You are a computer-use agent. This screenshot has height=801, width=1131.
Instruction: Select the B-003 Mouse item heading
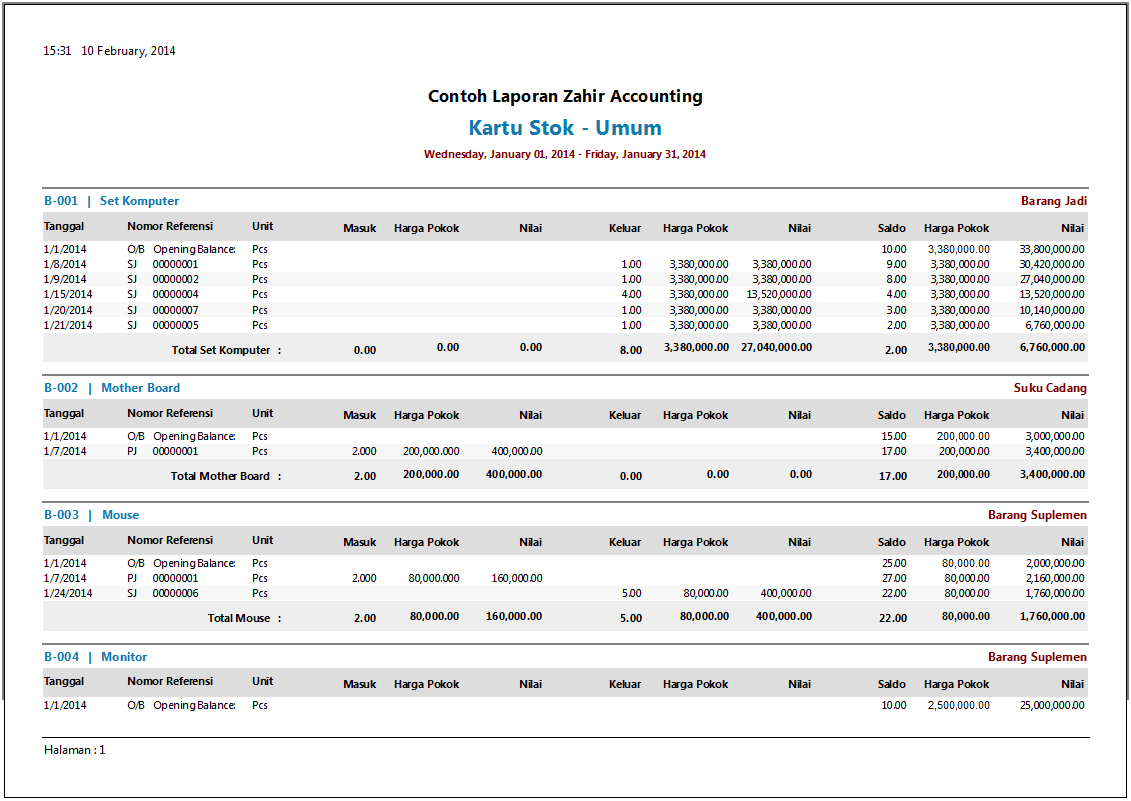(x=91, y=515)
